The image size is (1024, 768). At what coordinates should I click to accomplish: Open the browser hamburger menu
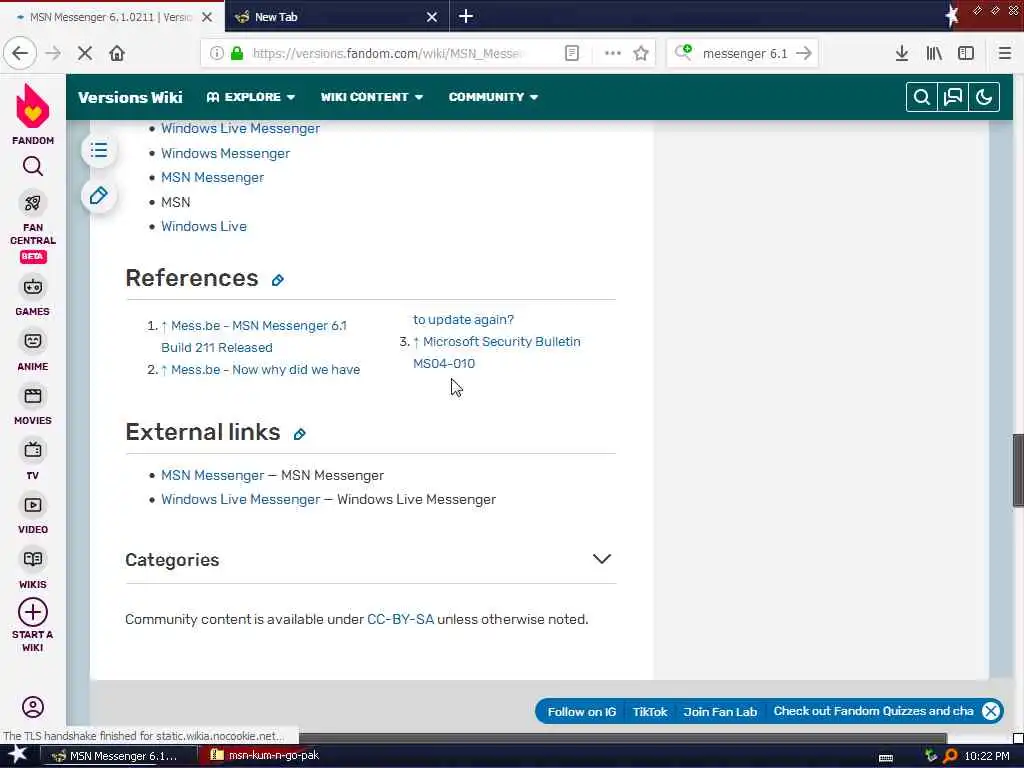[1004, 53]
